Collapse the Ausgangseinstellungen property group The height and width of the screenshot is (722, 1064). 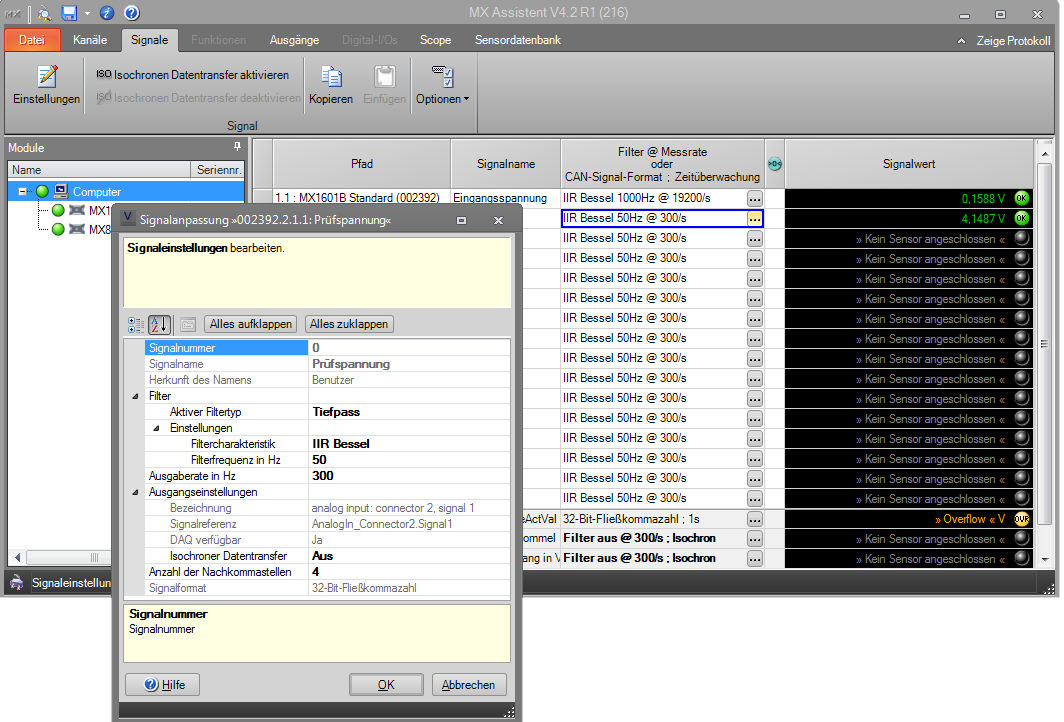tap(136, 492)
